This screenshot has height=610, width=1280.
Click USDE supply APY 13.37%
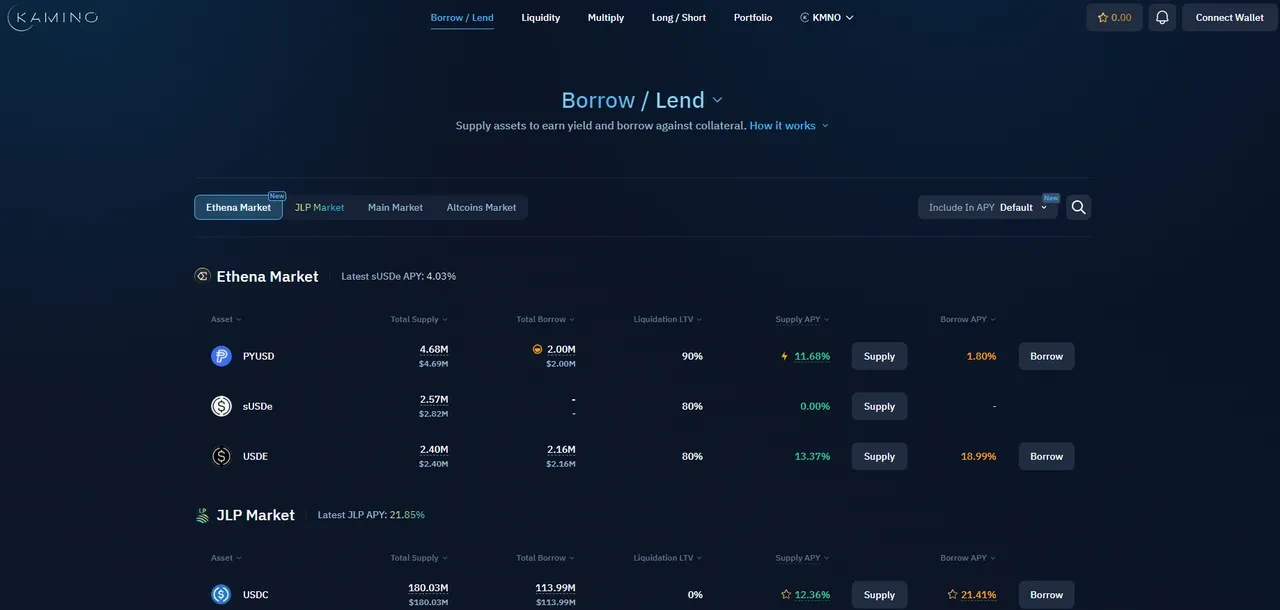click(812, 456)
